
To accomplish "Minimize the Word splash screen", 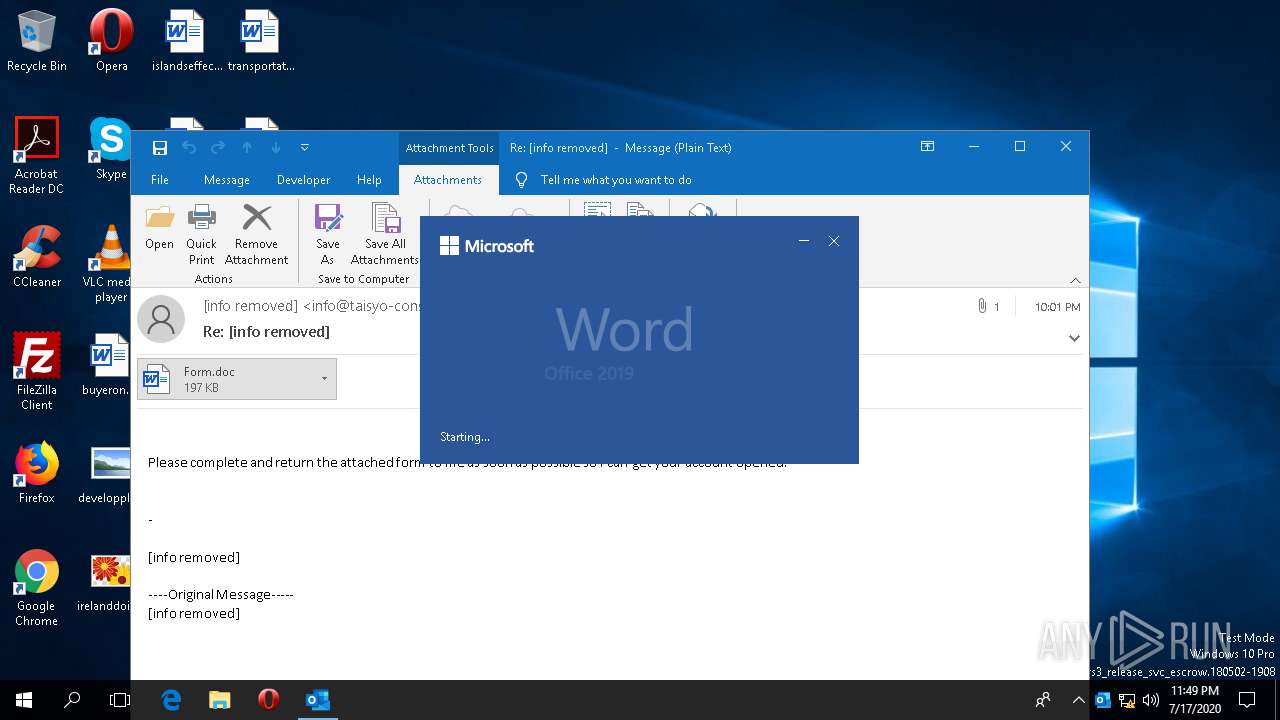I will [x=804, y=241].
